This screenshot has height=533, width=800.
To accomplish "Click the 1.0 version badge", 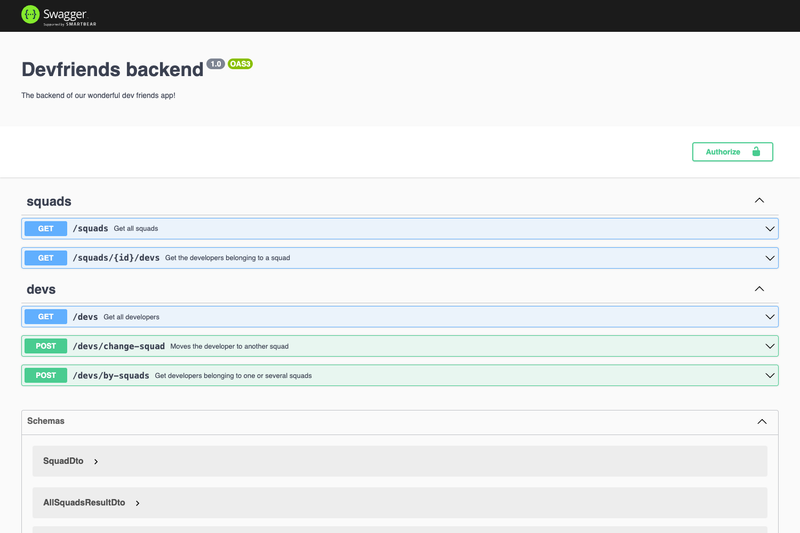I will tap(216, 64).
